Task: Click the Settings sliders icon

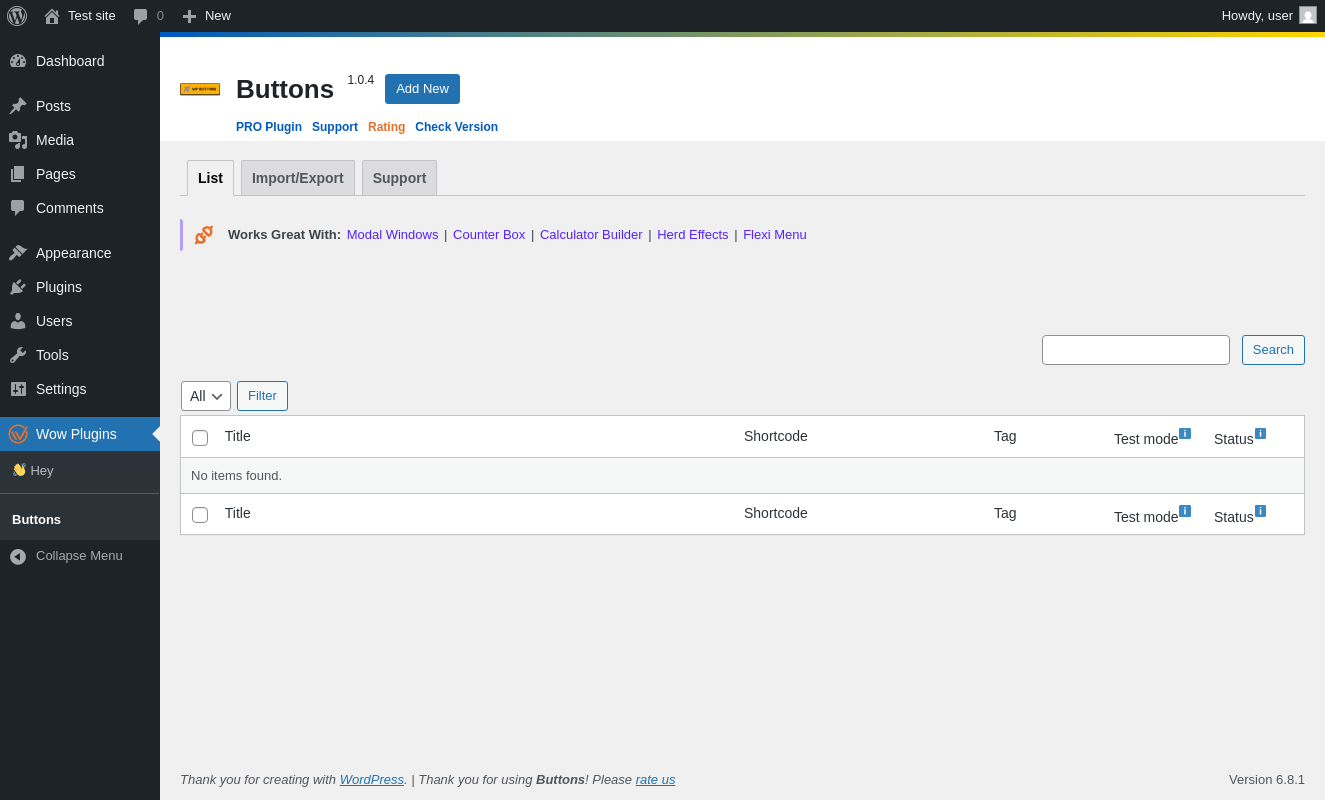Action: [18, 389]
